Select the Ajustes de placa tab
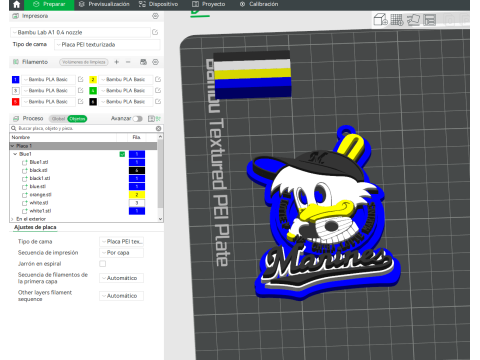The image size is (480, 360). (35, 227)
